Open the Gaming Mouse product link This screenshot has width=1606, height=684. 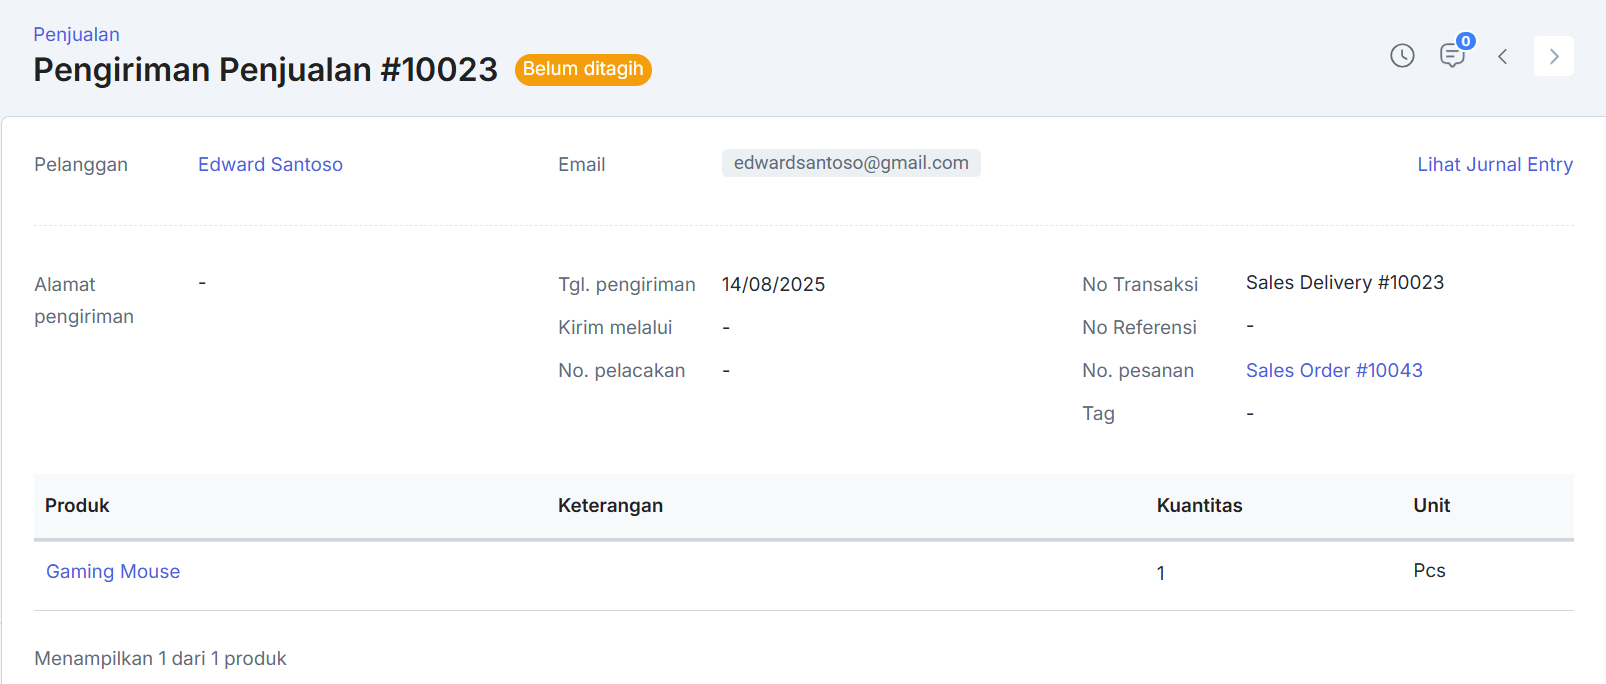click(113, 571)
